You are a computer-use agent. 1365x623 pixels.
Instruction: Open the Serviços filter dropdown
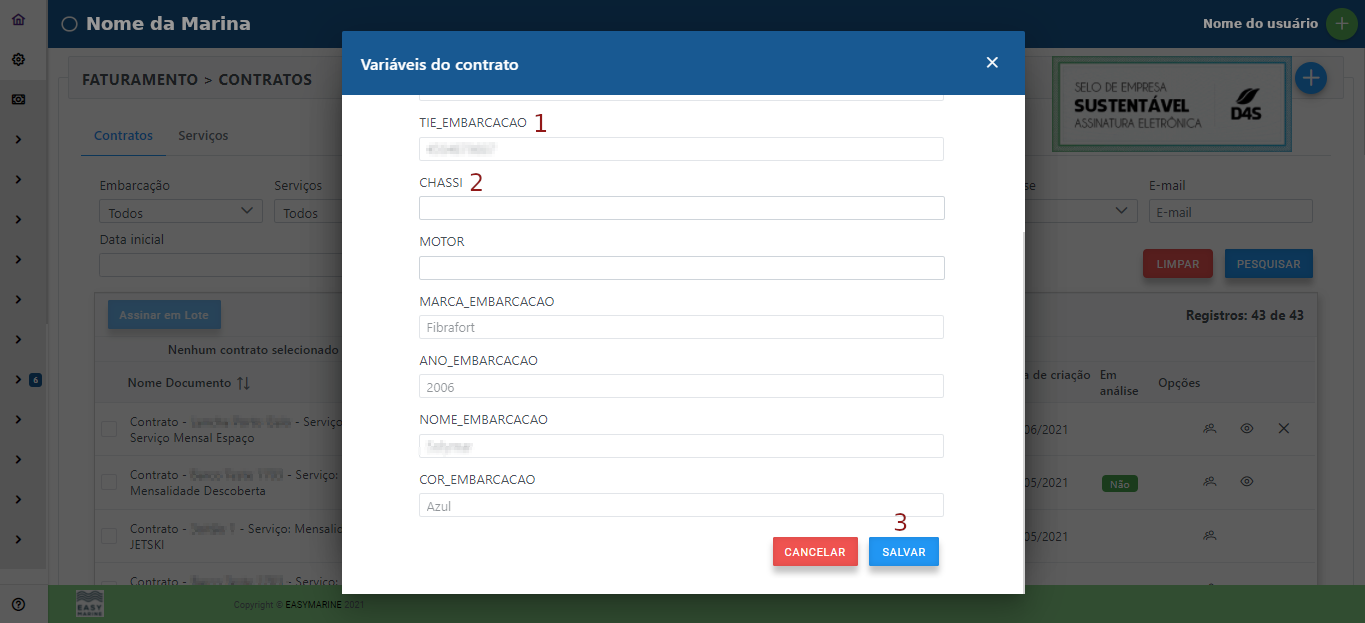click(x=320, y=211)
